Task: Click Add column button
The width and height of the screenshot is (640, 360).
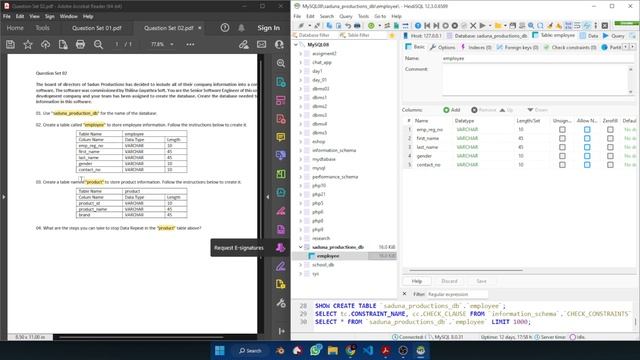Action: (x=452, y=110)
